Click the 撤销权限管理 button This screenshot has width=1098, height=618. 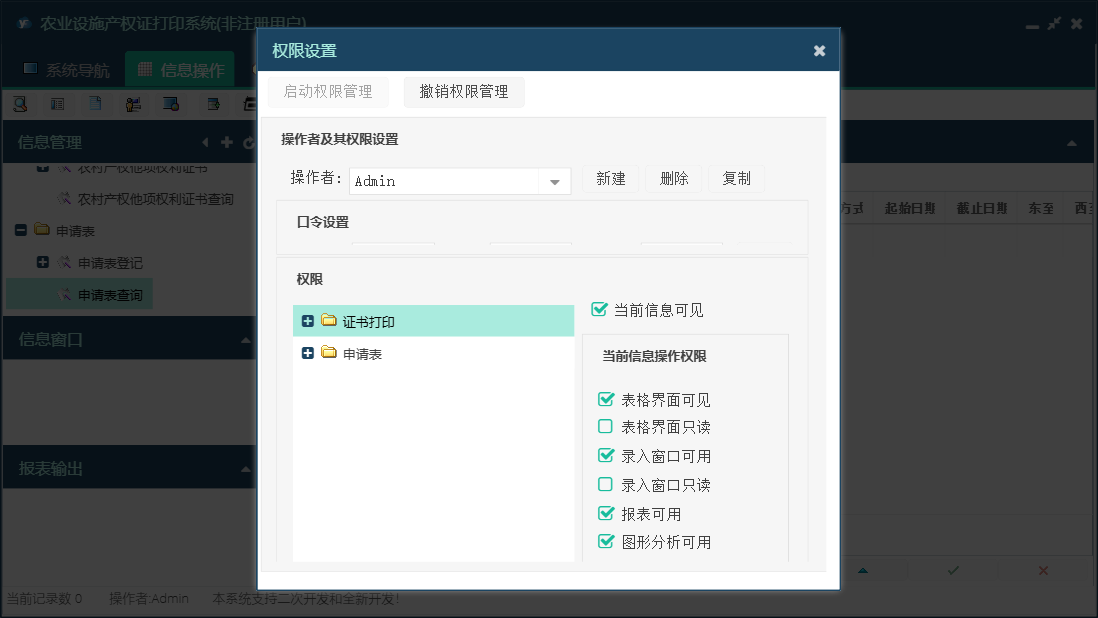[464, 92]
